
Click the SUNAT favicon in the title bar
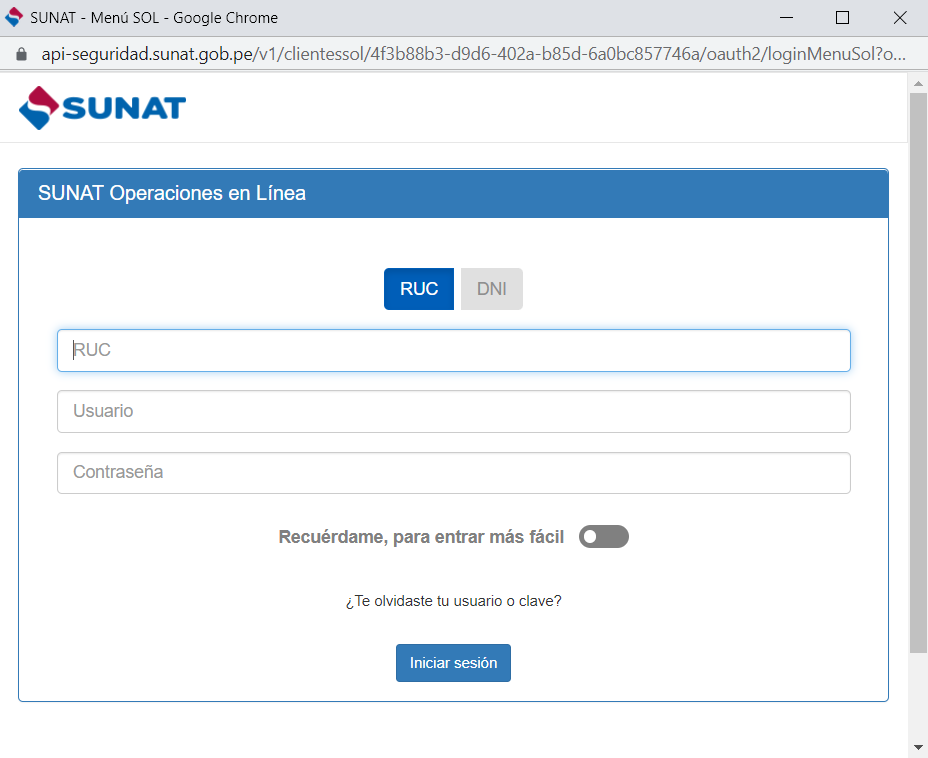(14, 18)
